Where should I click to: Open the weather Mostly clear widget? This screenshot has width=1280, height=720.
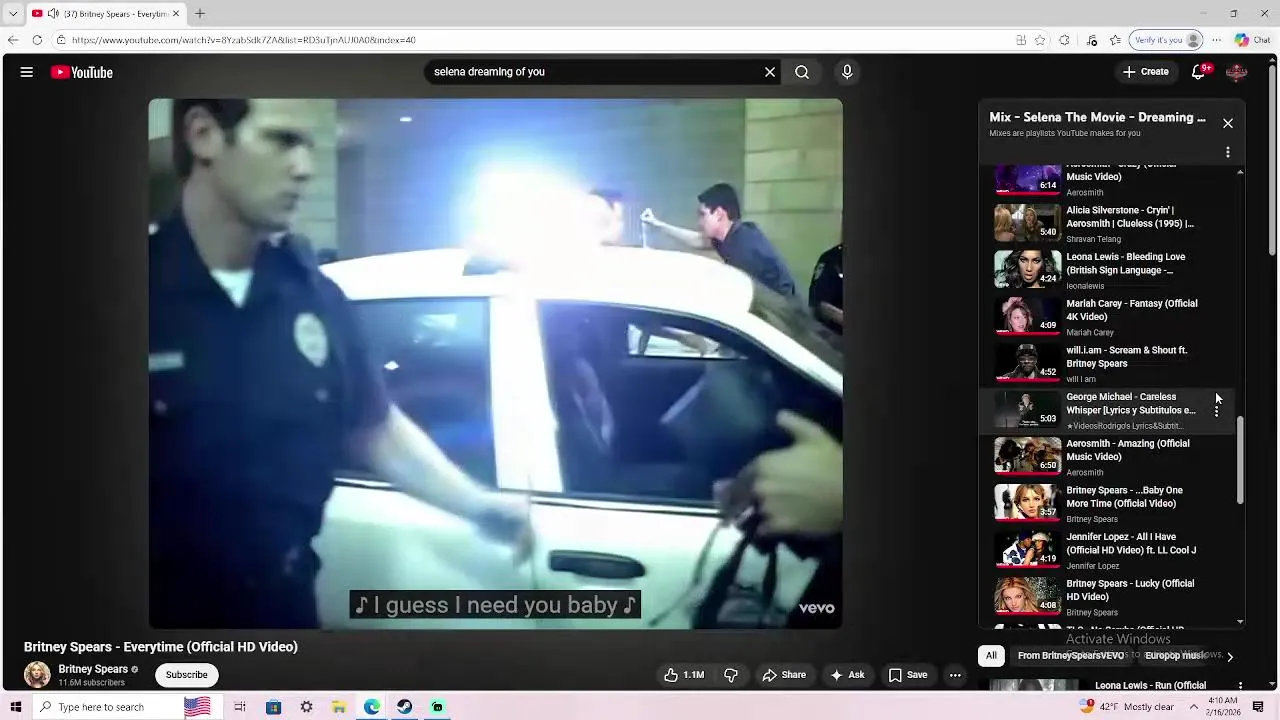1127,707
